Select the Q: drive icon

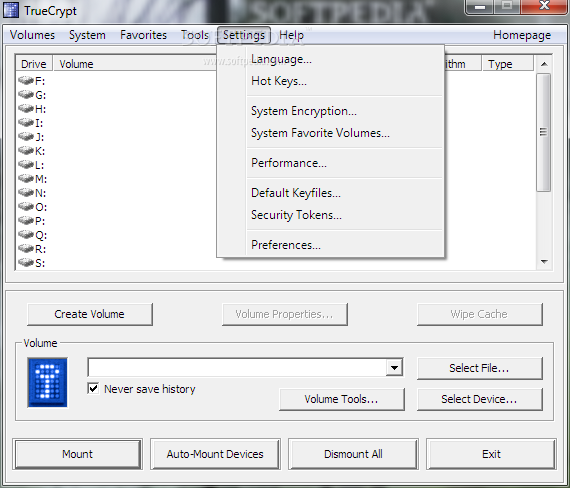(x=26, y=235)
